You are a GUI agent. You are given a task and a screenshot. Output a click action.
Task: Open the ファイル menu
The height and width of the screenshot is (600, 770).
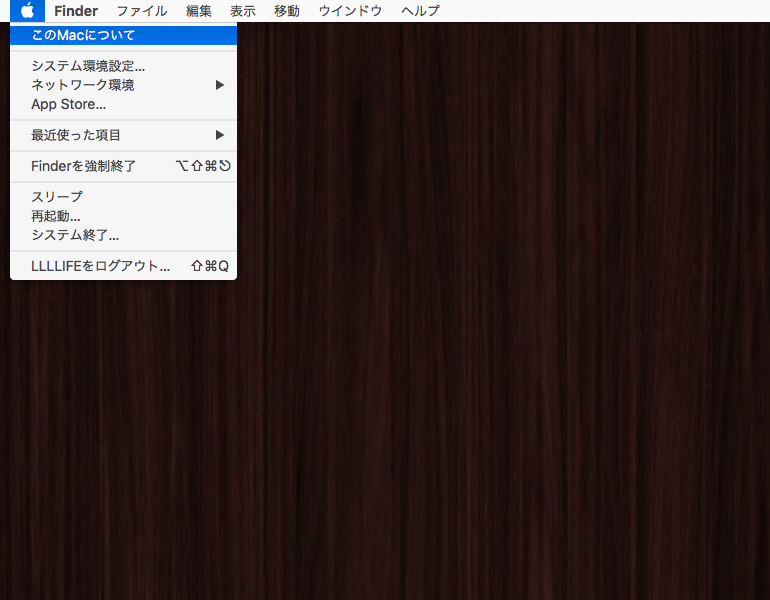tap(141, 11)
